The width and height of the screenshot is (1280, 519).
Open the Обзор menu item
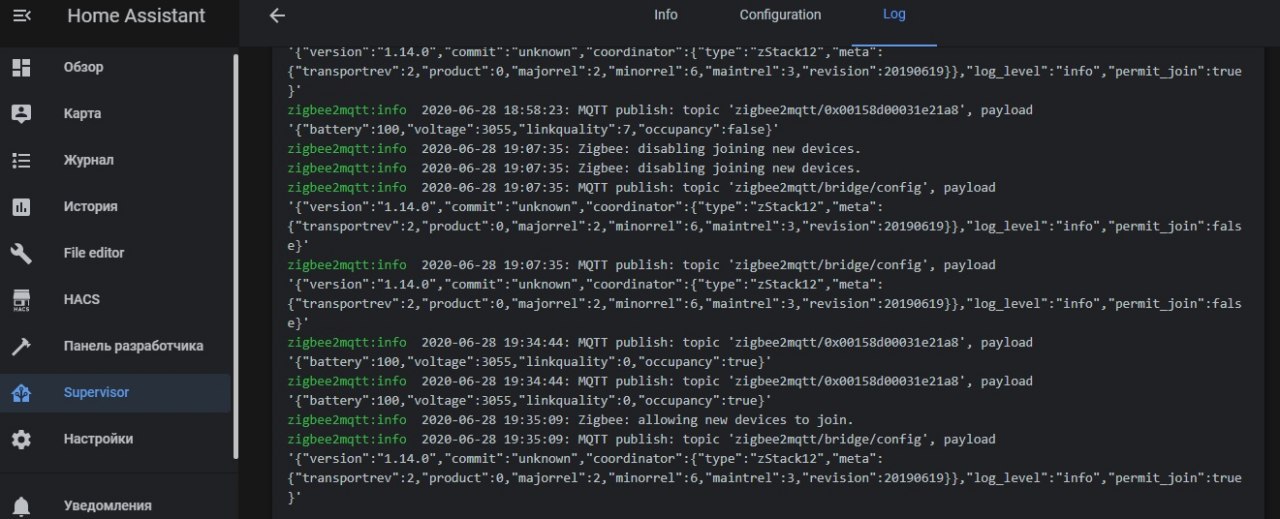pos(115,67)
